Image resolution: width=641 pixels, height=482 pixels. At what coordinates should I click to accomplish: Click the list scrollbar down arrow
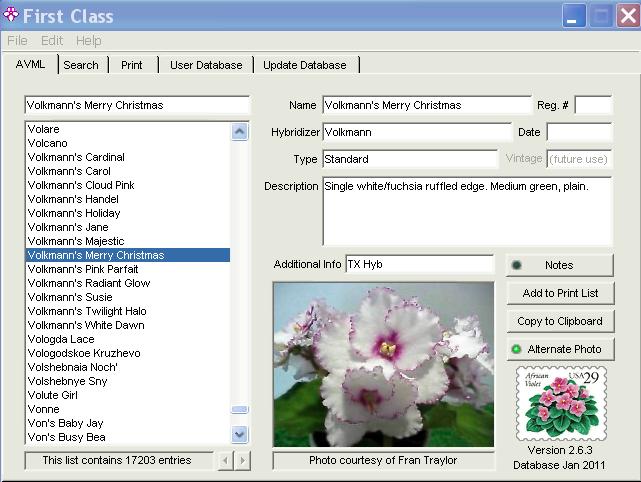click(240, 434)
